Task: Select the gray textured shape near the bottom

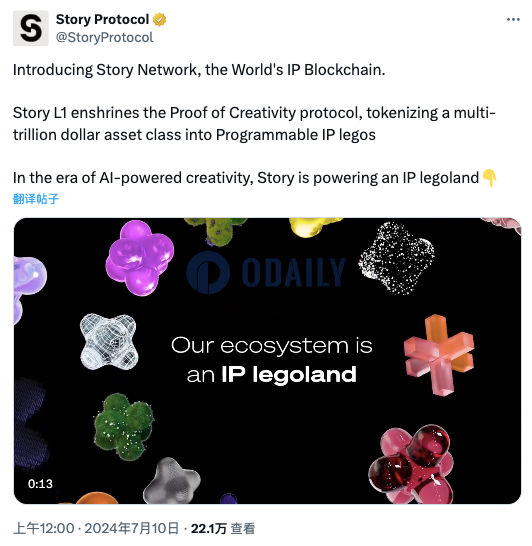Action: 172,481
